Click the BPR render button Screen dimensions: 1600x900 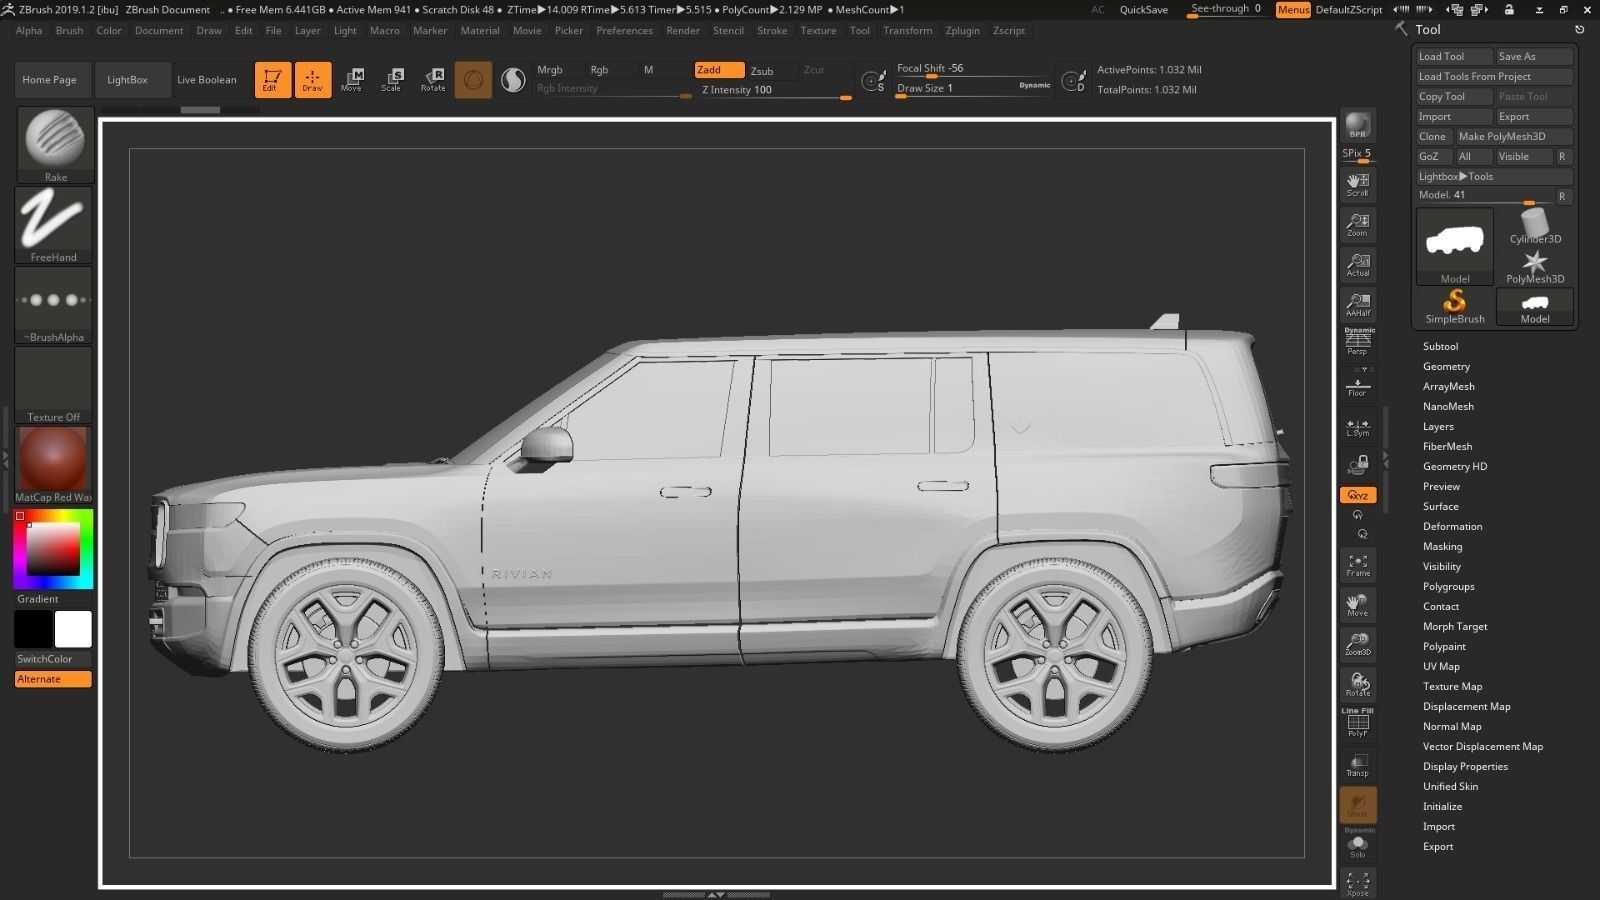[1357, 125]
